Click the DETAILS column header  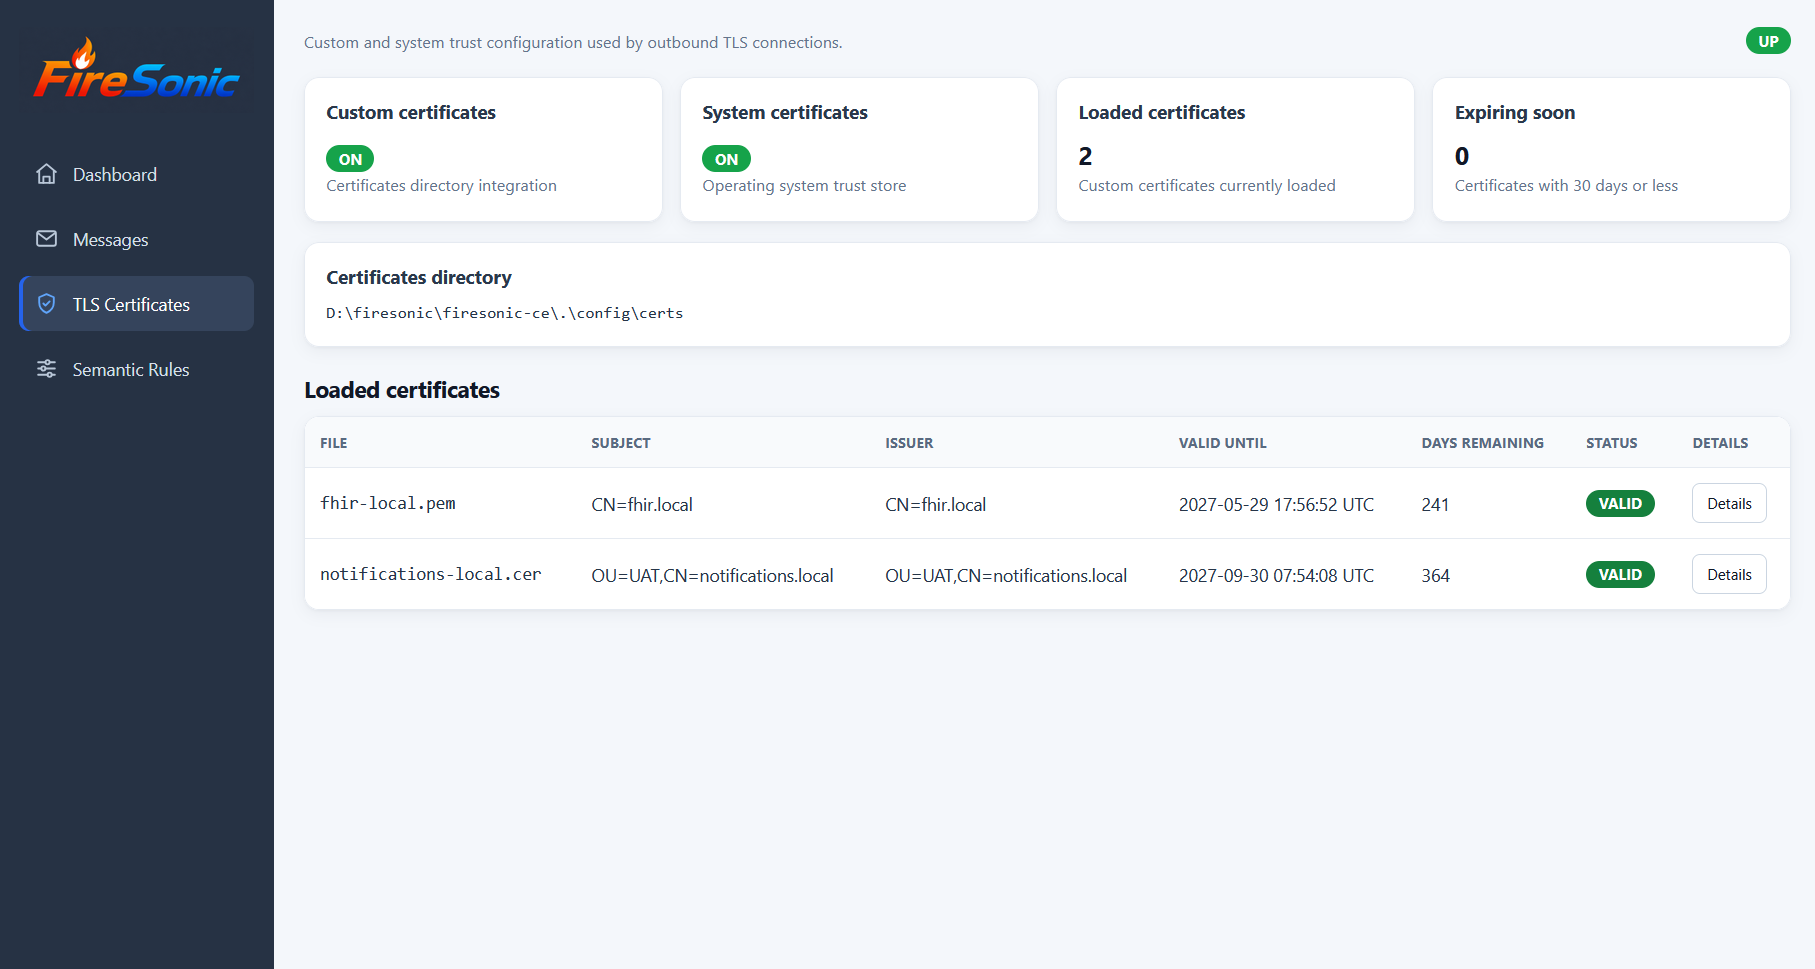coord(1721,443)
